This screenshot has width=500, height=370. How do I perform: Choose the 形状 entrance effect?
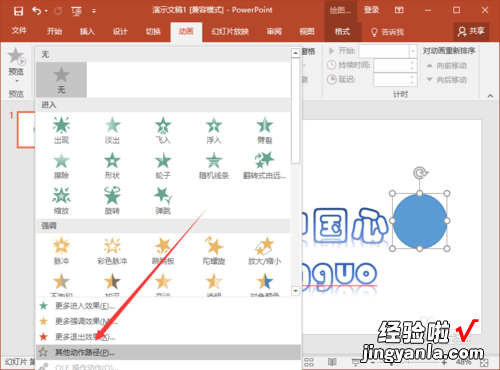(112, 166)
